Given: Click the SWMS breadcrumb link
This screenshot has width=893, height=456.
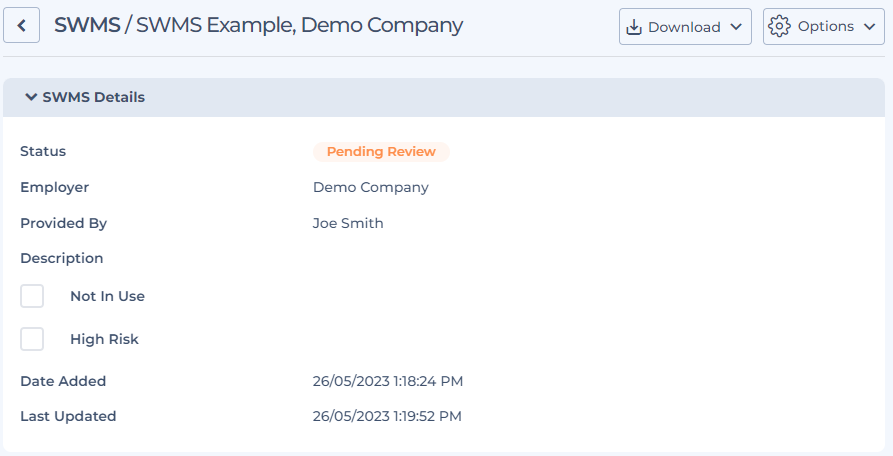Looking at the screenshot, I should tap(86, 26).
